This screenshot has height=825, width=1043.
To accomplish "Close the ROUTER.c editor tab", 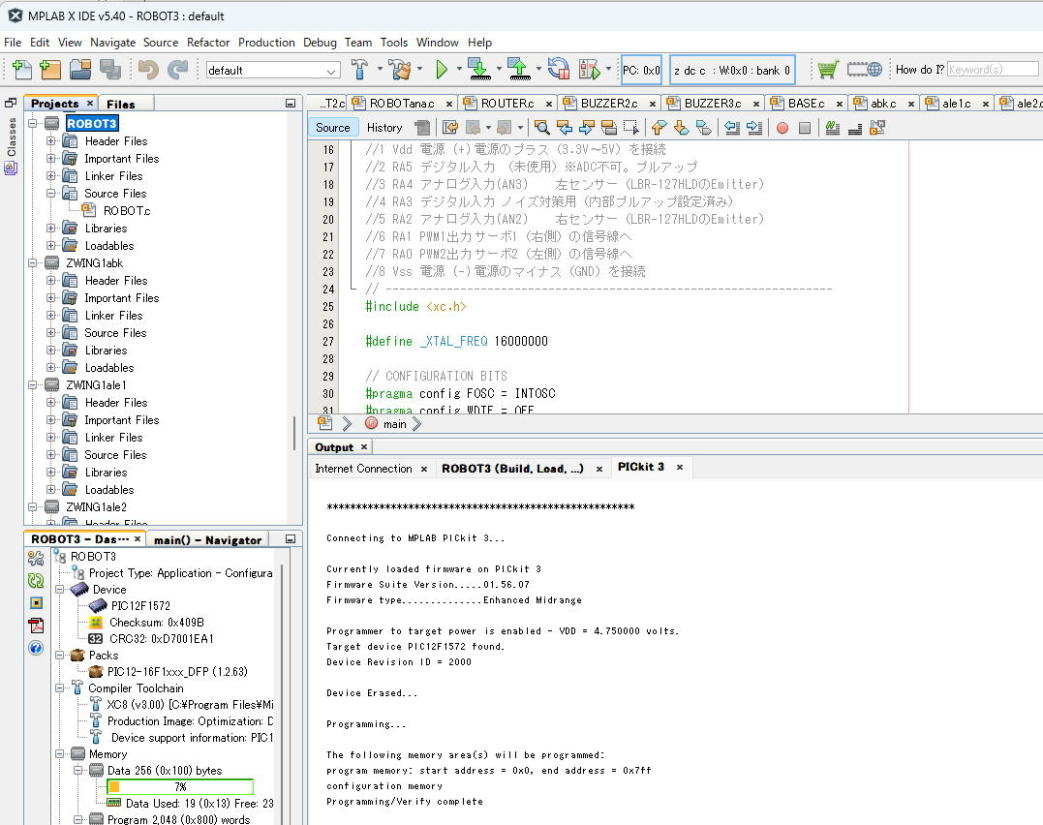I will [549, 104].
